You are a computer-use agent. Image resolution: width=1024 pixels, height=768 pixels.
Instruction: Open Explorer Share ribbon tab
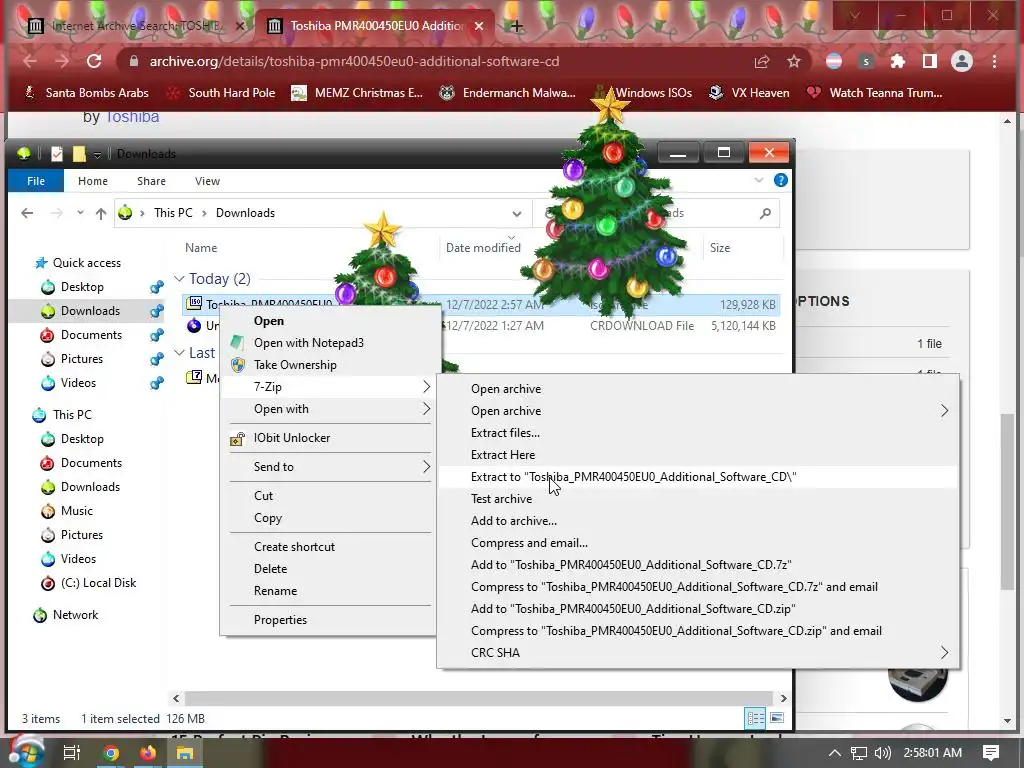151,181
